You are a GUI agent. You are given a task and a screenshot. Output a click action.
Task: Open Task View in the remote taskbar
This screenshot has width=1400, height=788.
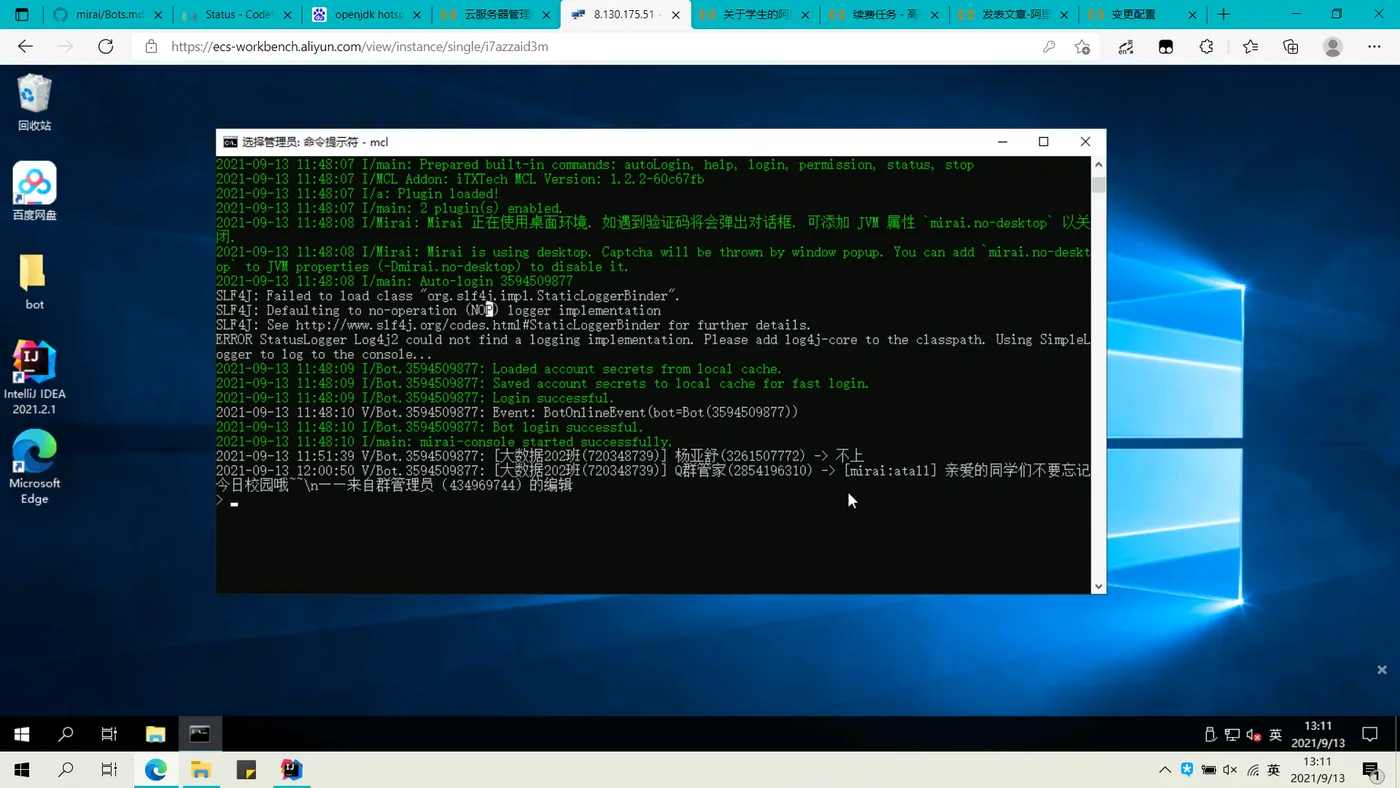coord(109,734)
